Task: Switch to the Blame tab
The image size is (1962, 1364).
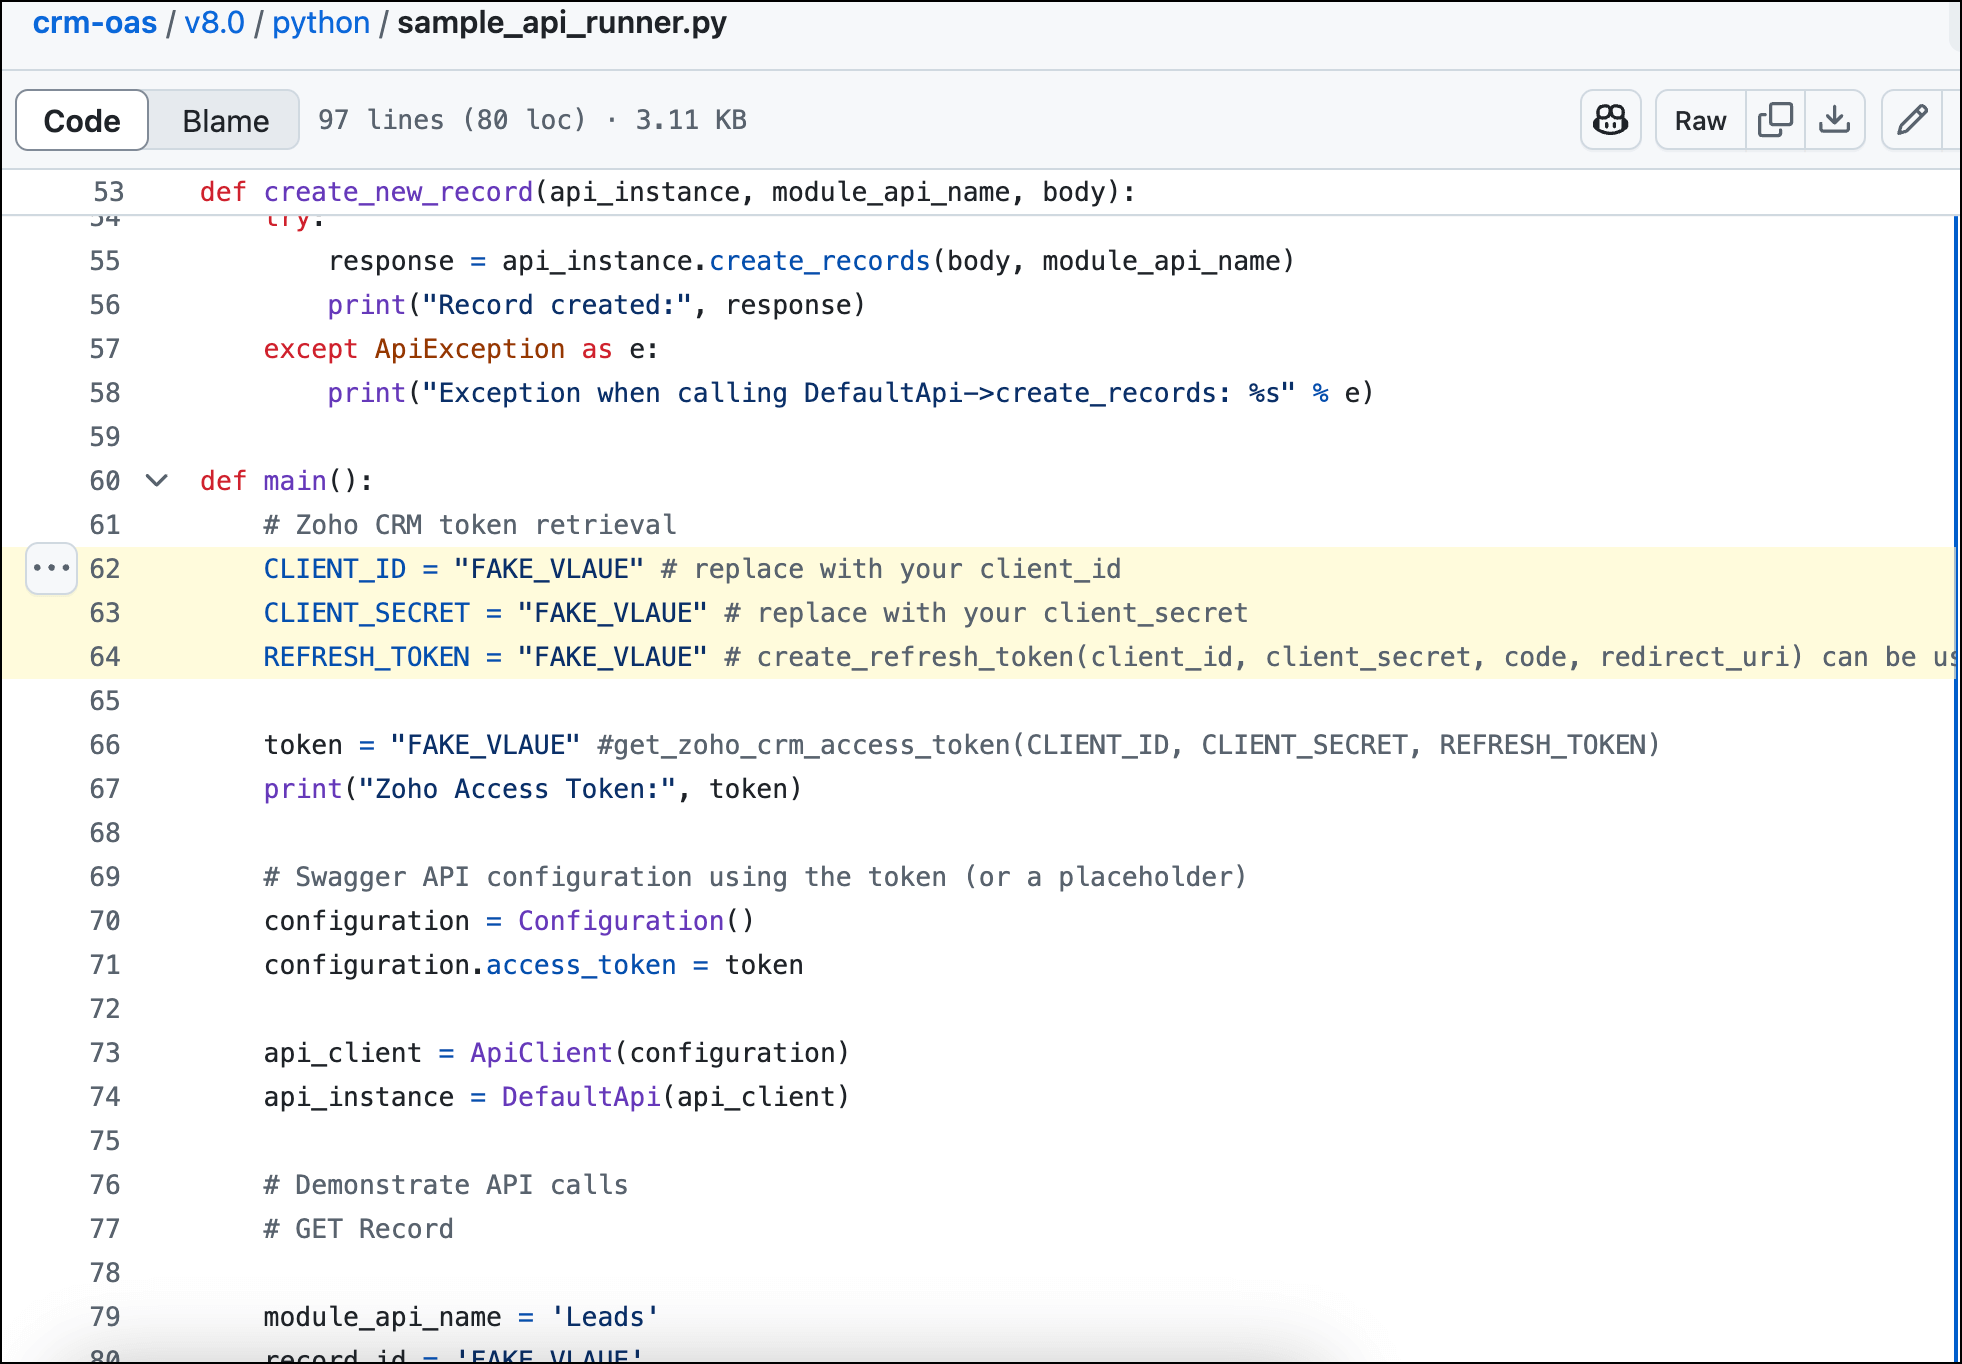Action: pyautogui.click(x=225, y=120)
